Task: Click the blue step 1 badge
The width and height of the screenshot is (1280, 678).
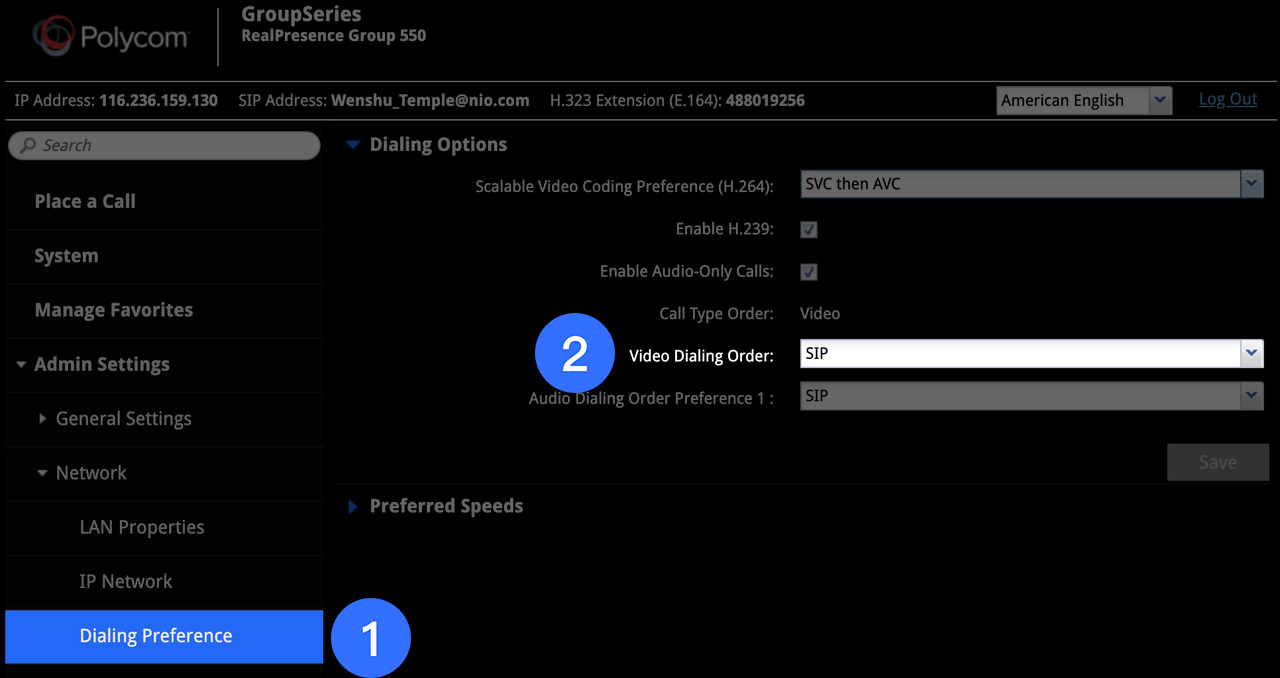Action: [371, 638]
